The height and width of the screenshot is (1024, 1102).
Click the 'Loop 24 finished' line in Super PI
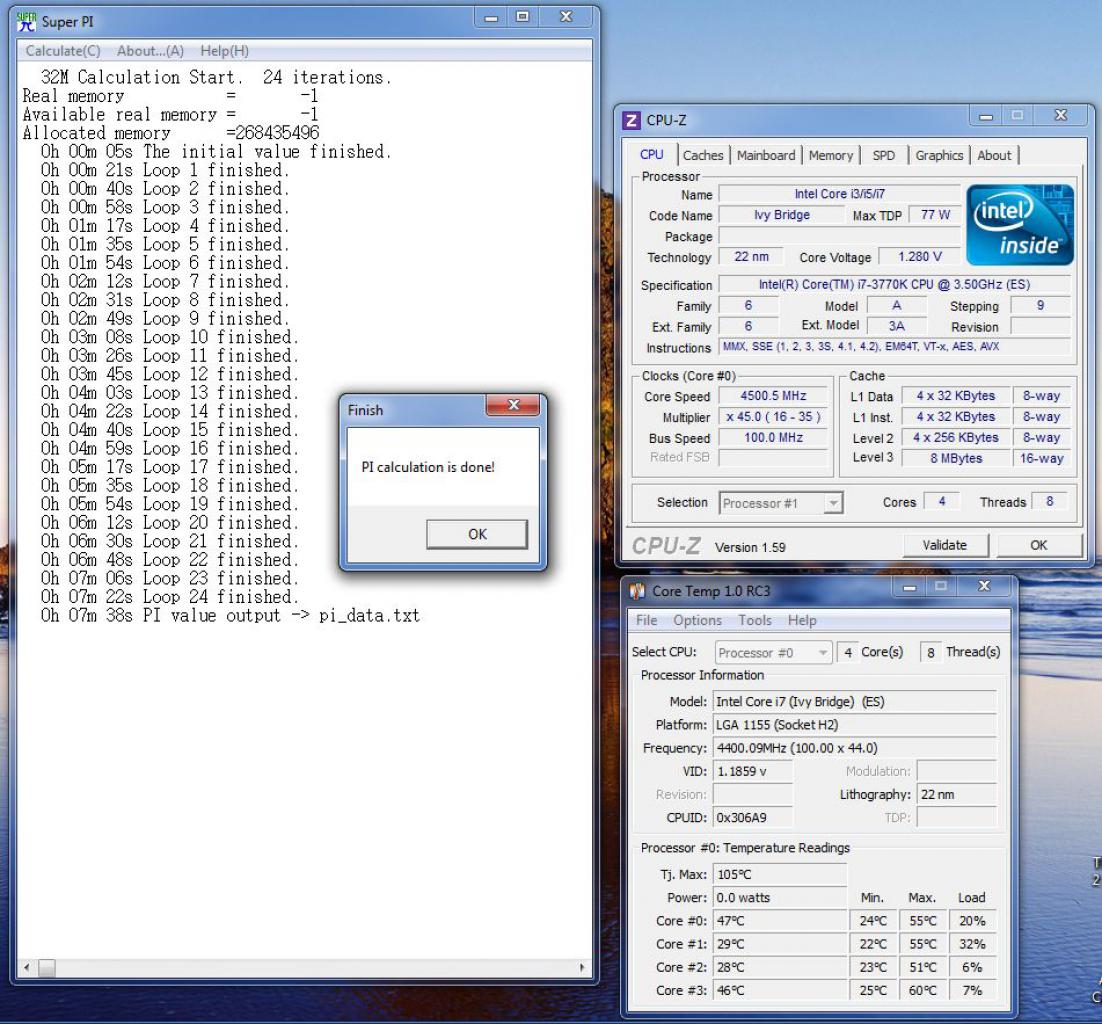(x=169, y=597)
